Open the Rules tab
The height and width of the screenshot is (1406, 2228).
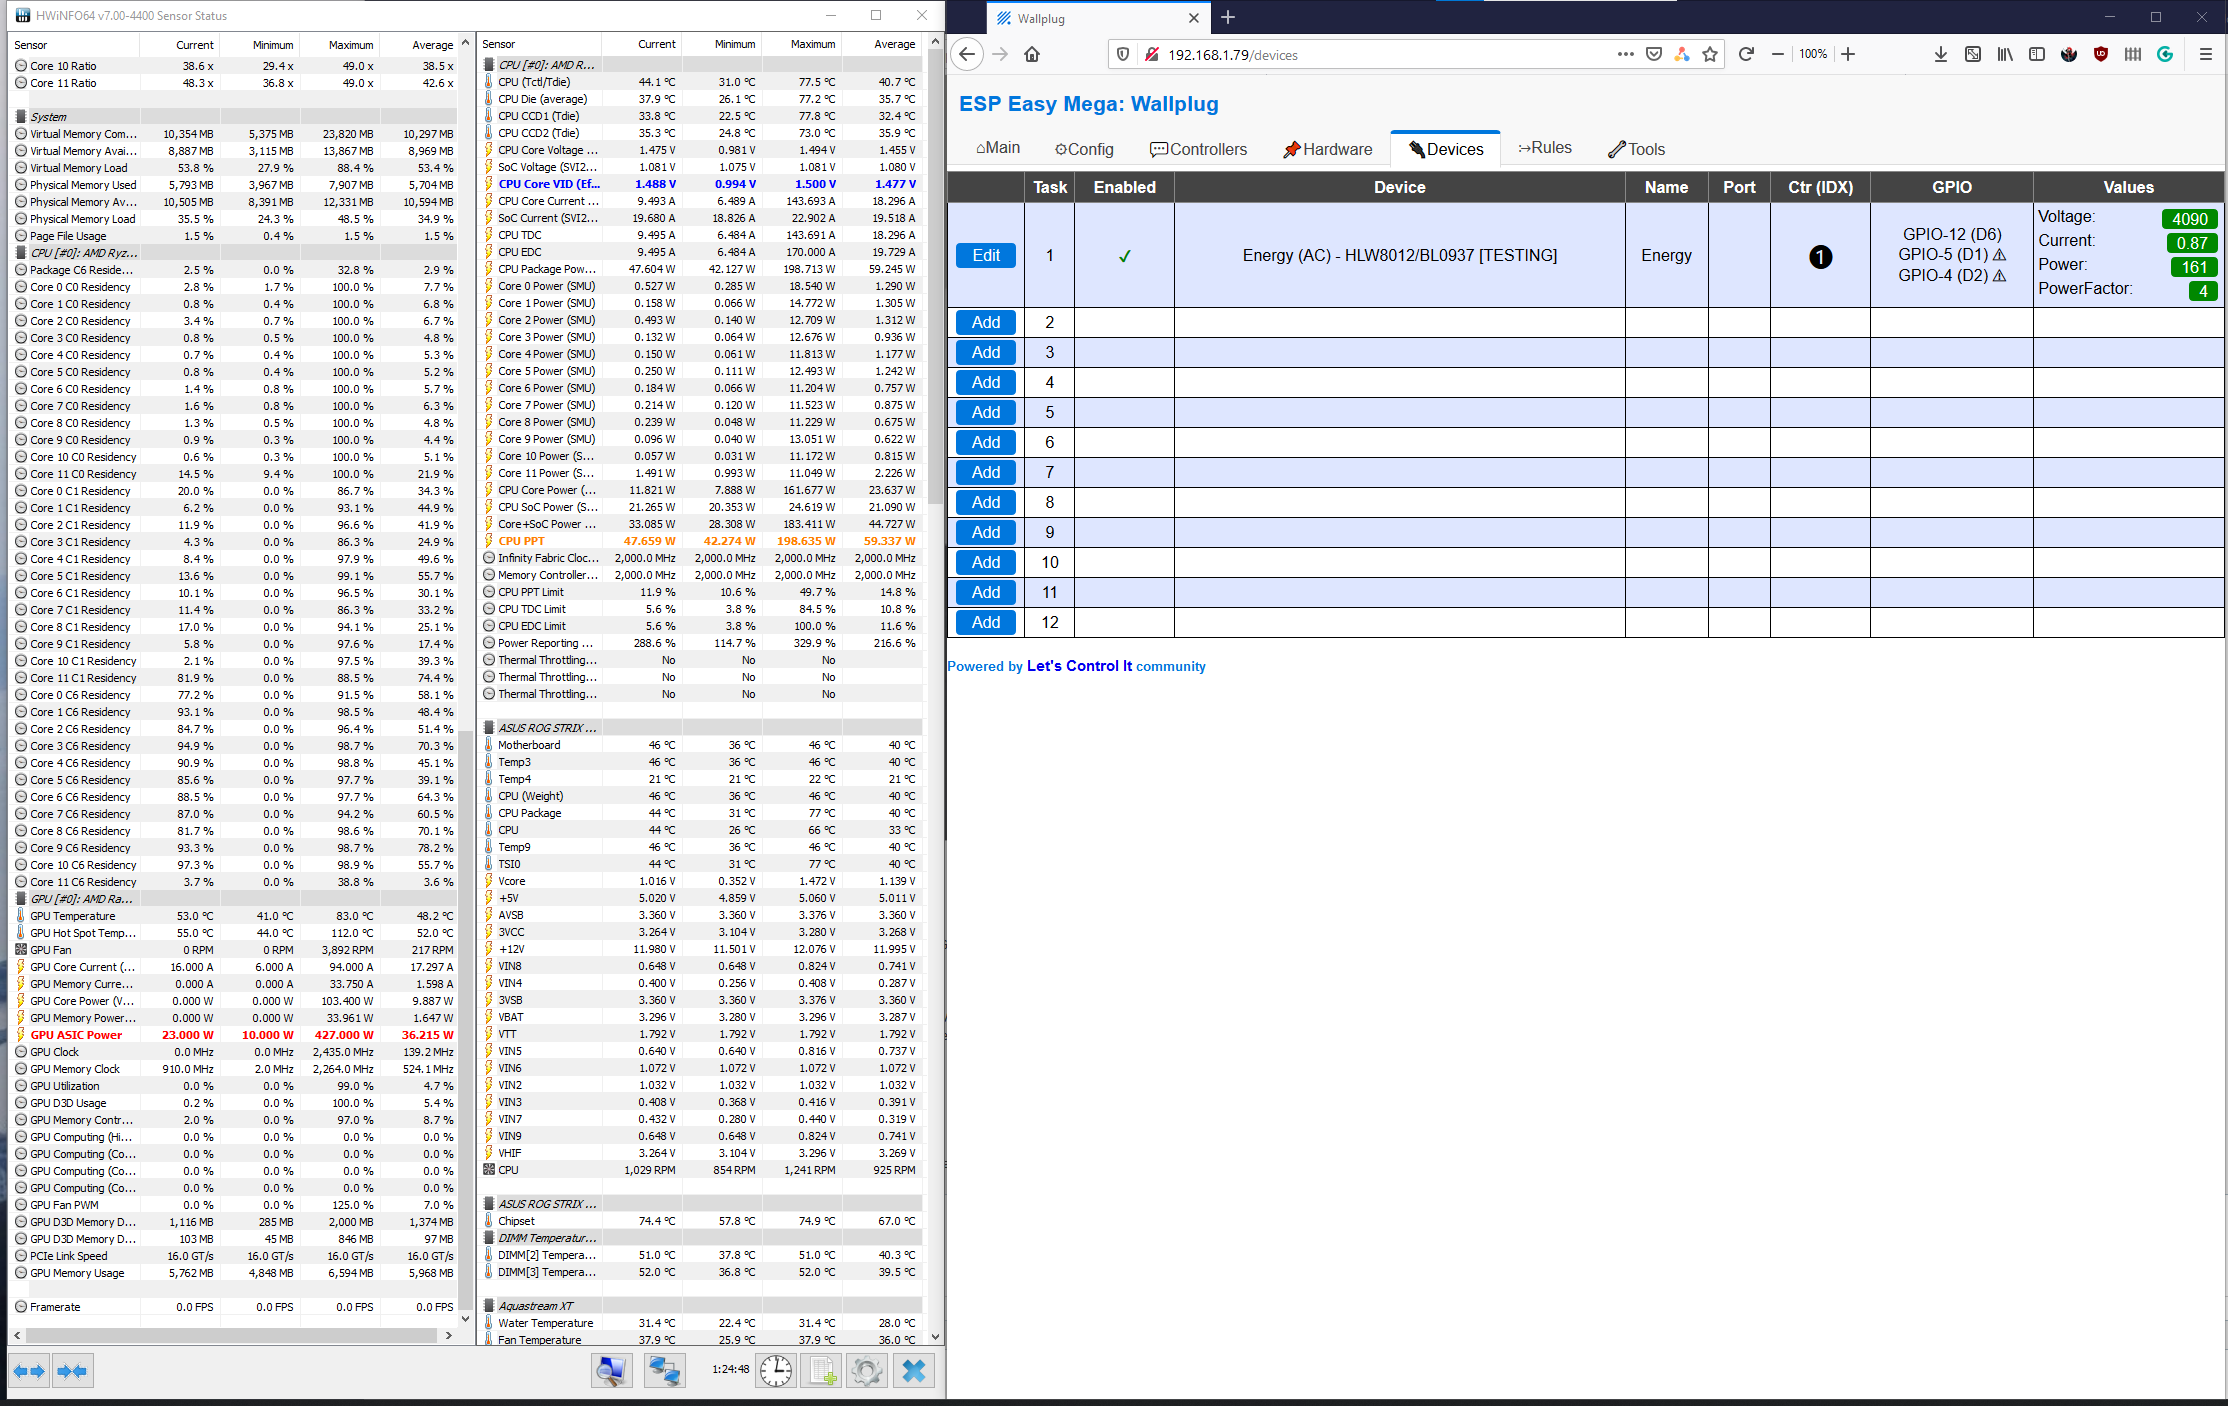pos(1545,148)
